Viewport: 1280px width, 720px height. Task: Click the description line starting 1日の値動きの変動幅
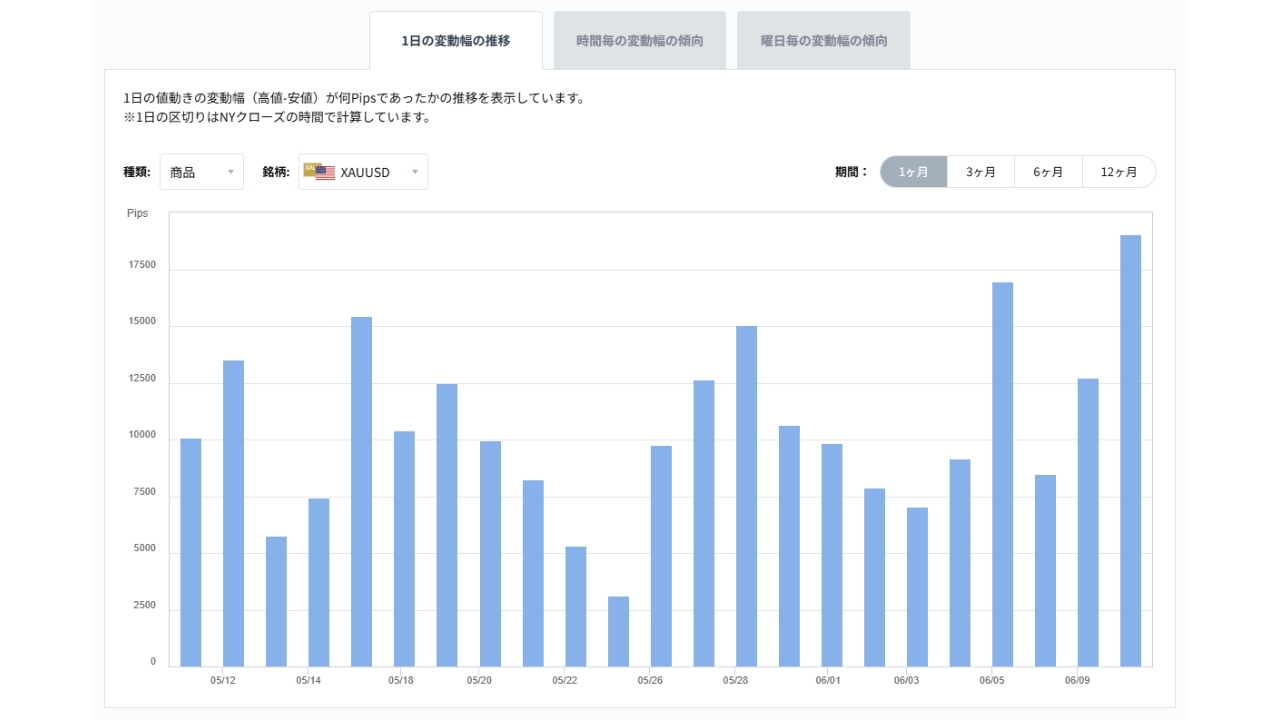[354, 98]
